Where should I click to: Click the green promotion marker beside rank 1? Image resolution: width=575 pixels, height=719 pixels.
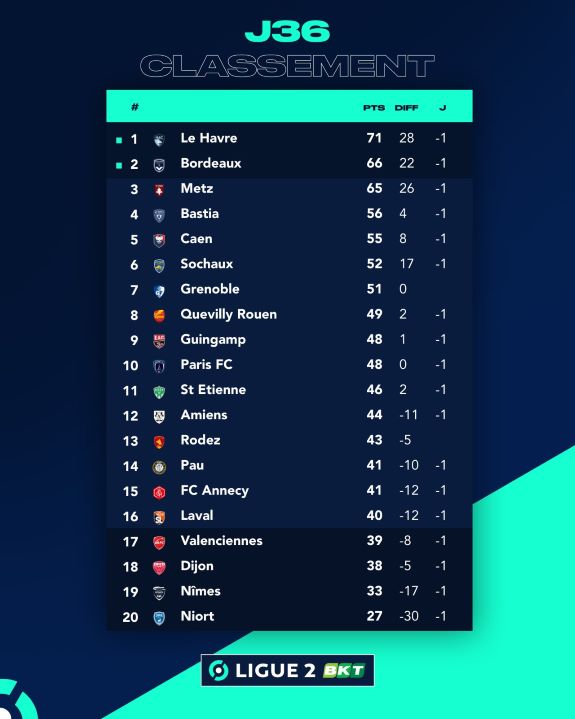pyautogui.click(x=119, y=140)
